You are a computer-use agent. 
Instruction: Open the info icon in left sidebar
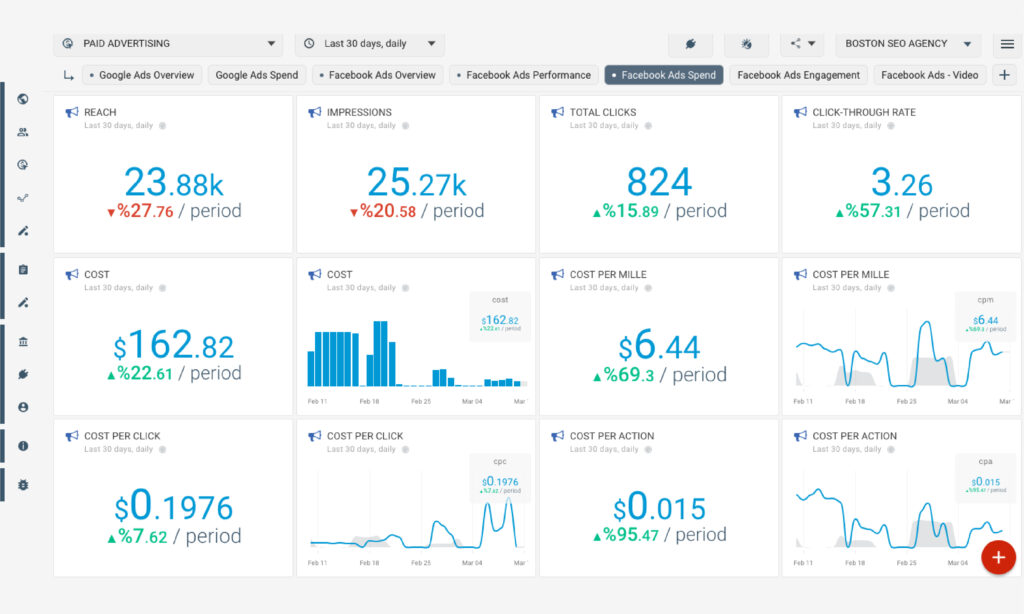[23, 446]
